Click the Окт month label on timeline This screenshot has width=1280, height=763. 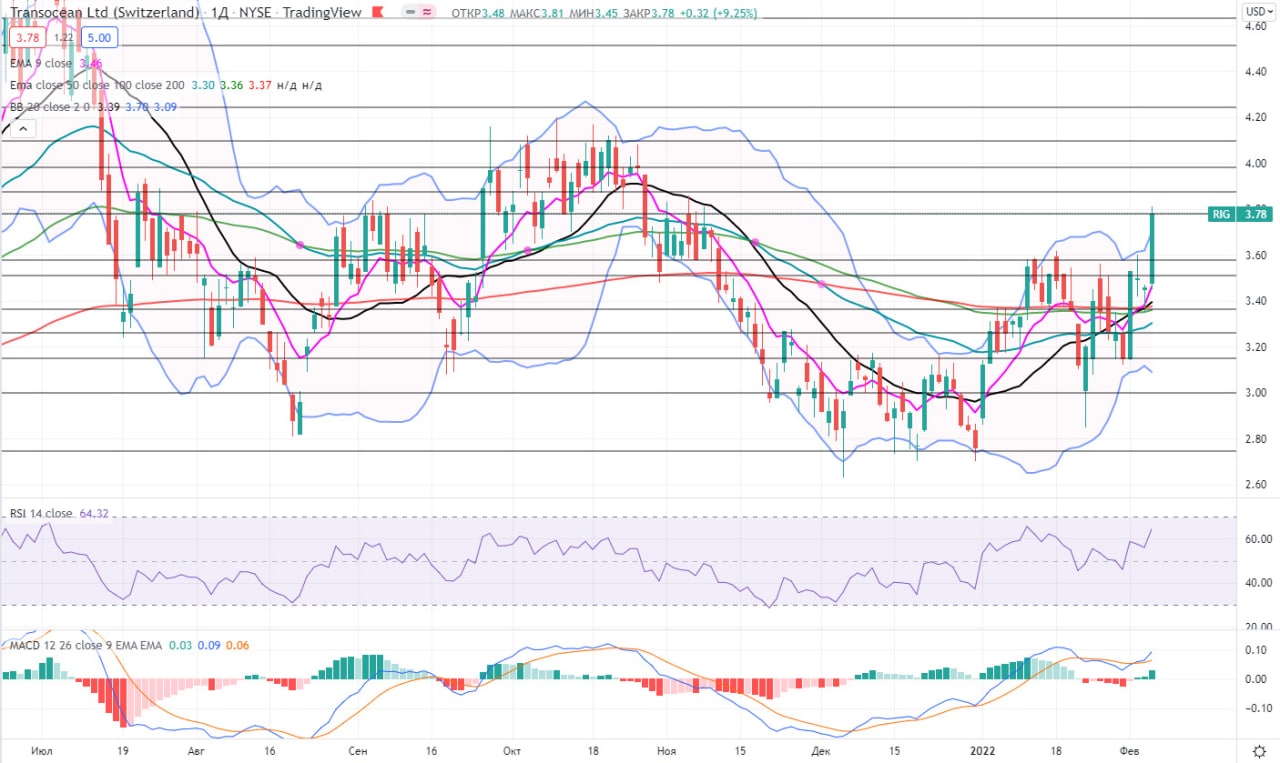[x=513, y=749]
